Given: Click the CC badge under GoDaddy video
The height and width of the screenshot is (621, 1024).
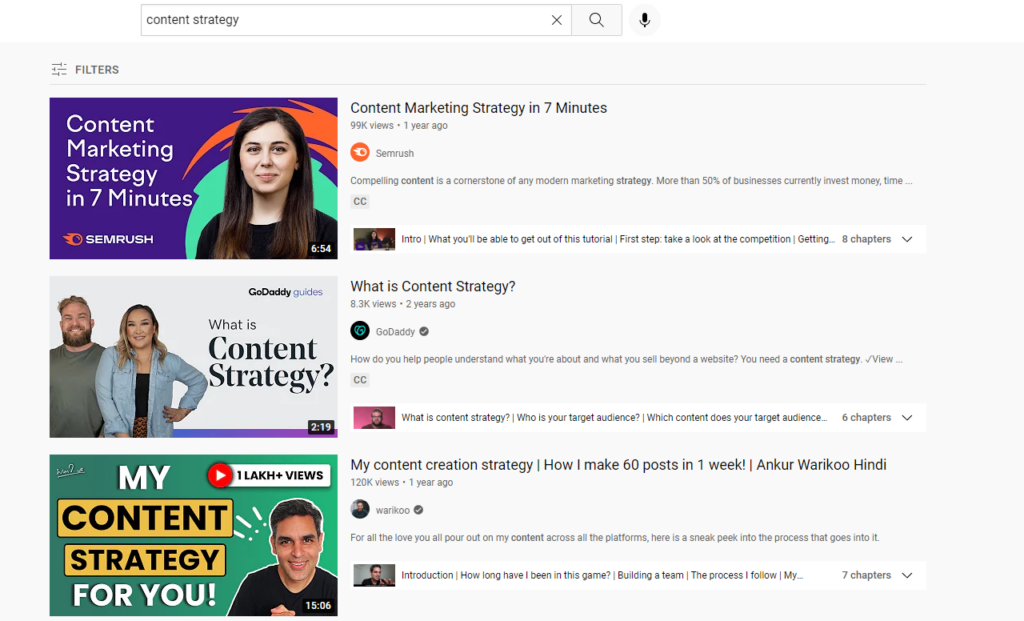Looking at the screenshot, I should tap(360, 380).
